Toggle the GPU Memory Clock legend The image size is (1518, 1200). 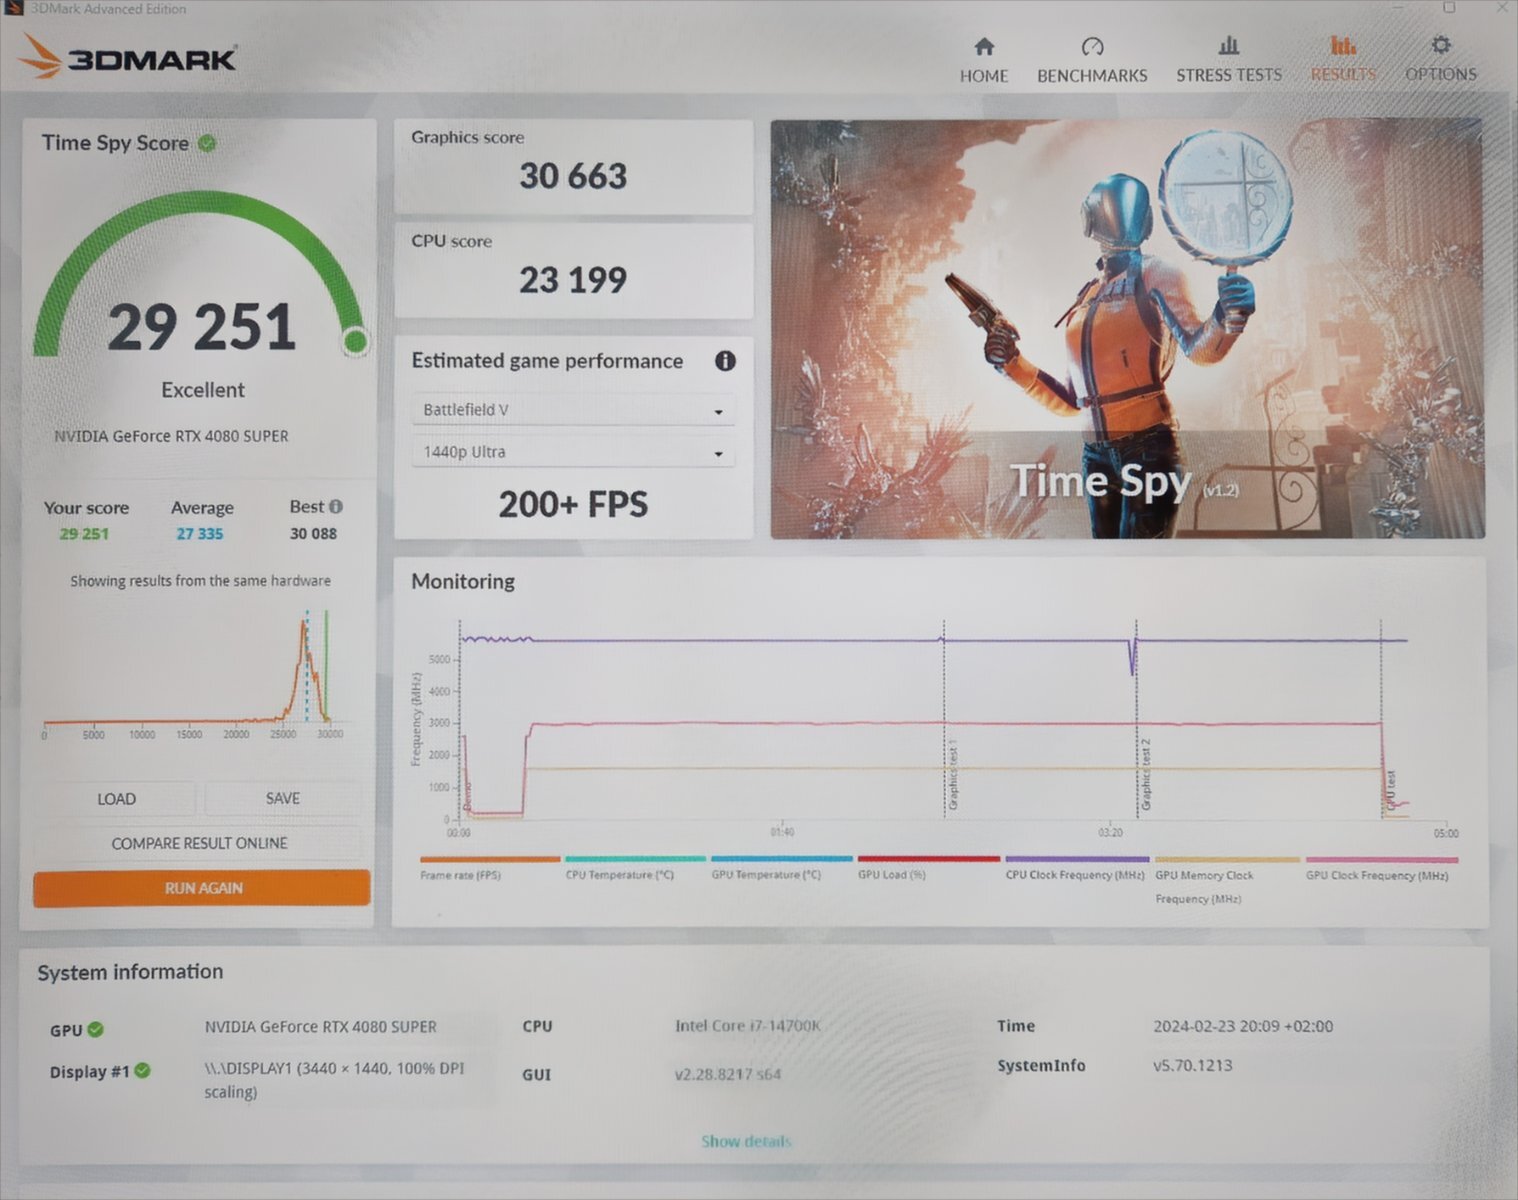[1227, 880]
